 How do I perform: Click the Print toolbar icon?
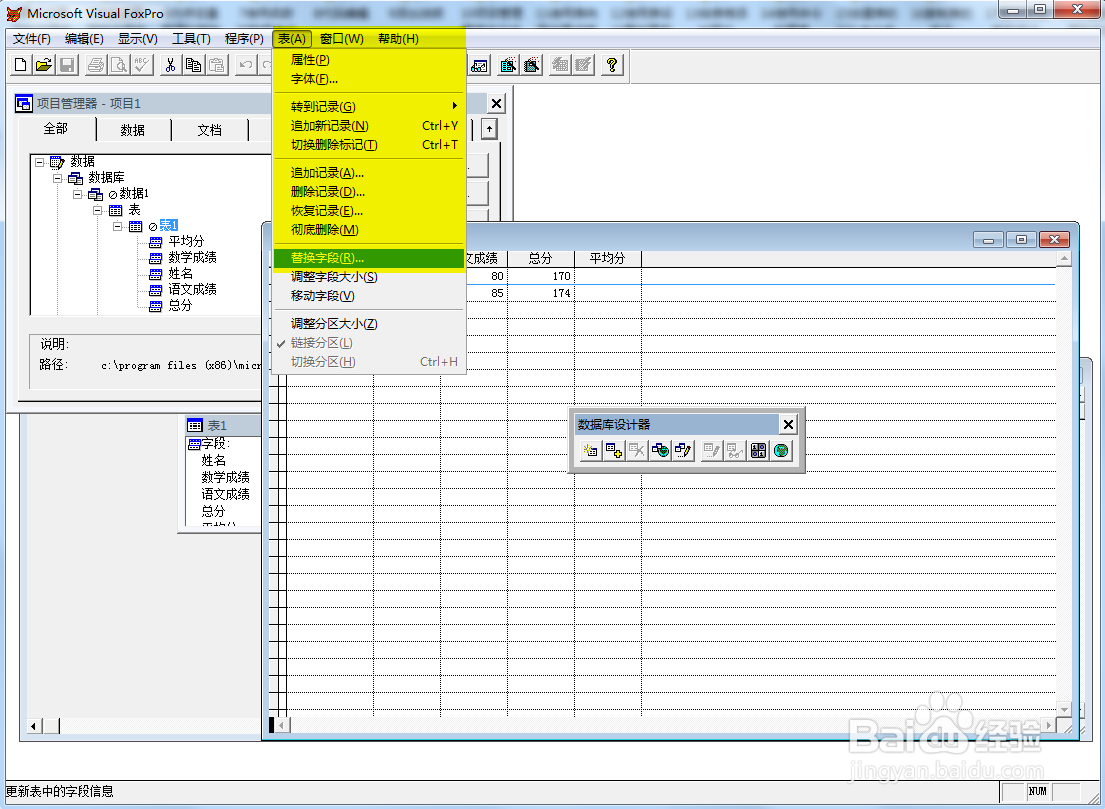[x=96, y=65]
